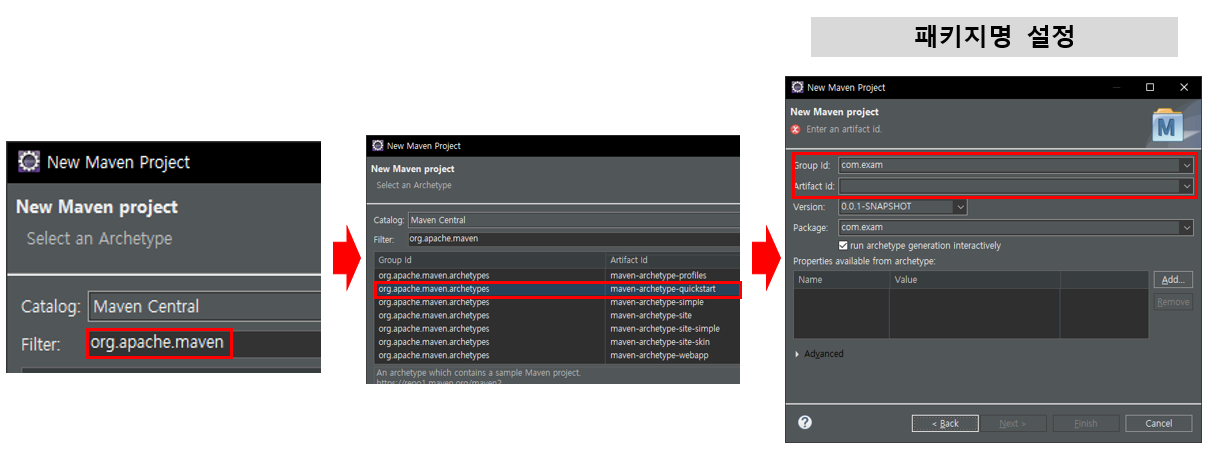Image resolution: width=1210 pixels, height=449 pixels.
Task: Open the Version 0.0.1-SNAPSHOT combo
Action: (903, 207)
